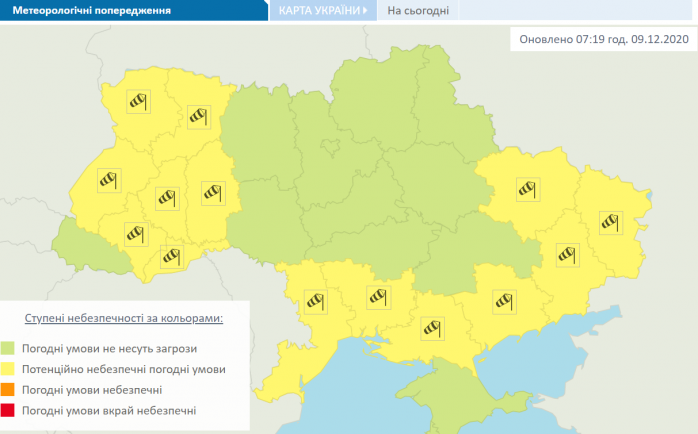698x434 pixels.
Task: Click the red legend color swatch
Action: 12,411
